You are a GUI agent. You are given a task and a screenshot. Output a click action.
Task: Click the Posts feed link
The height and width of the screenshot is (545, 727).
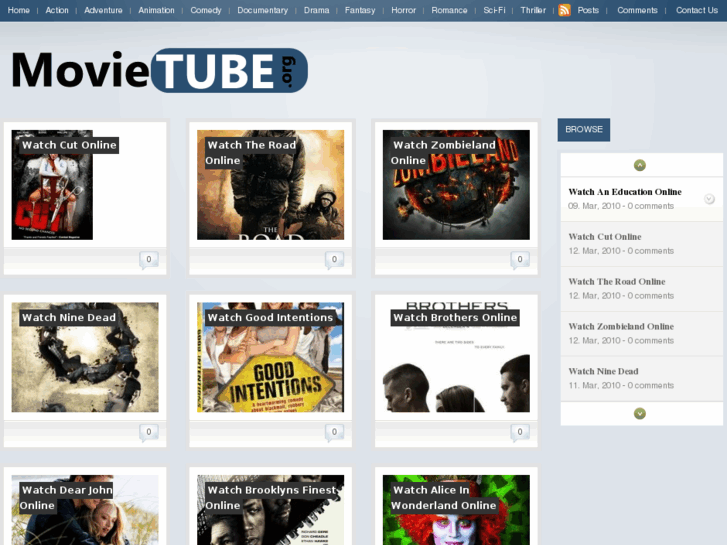(x=588, y=10)
